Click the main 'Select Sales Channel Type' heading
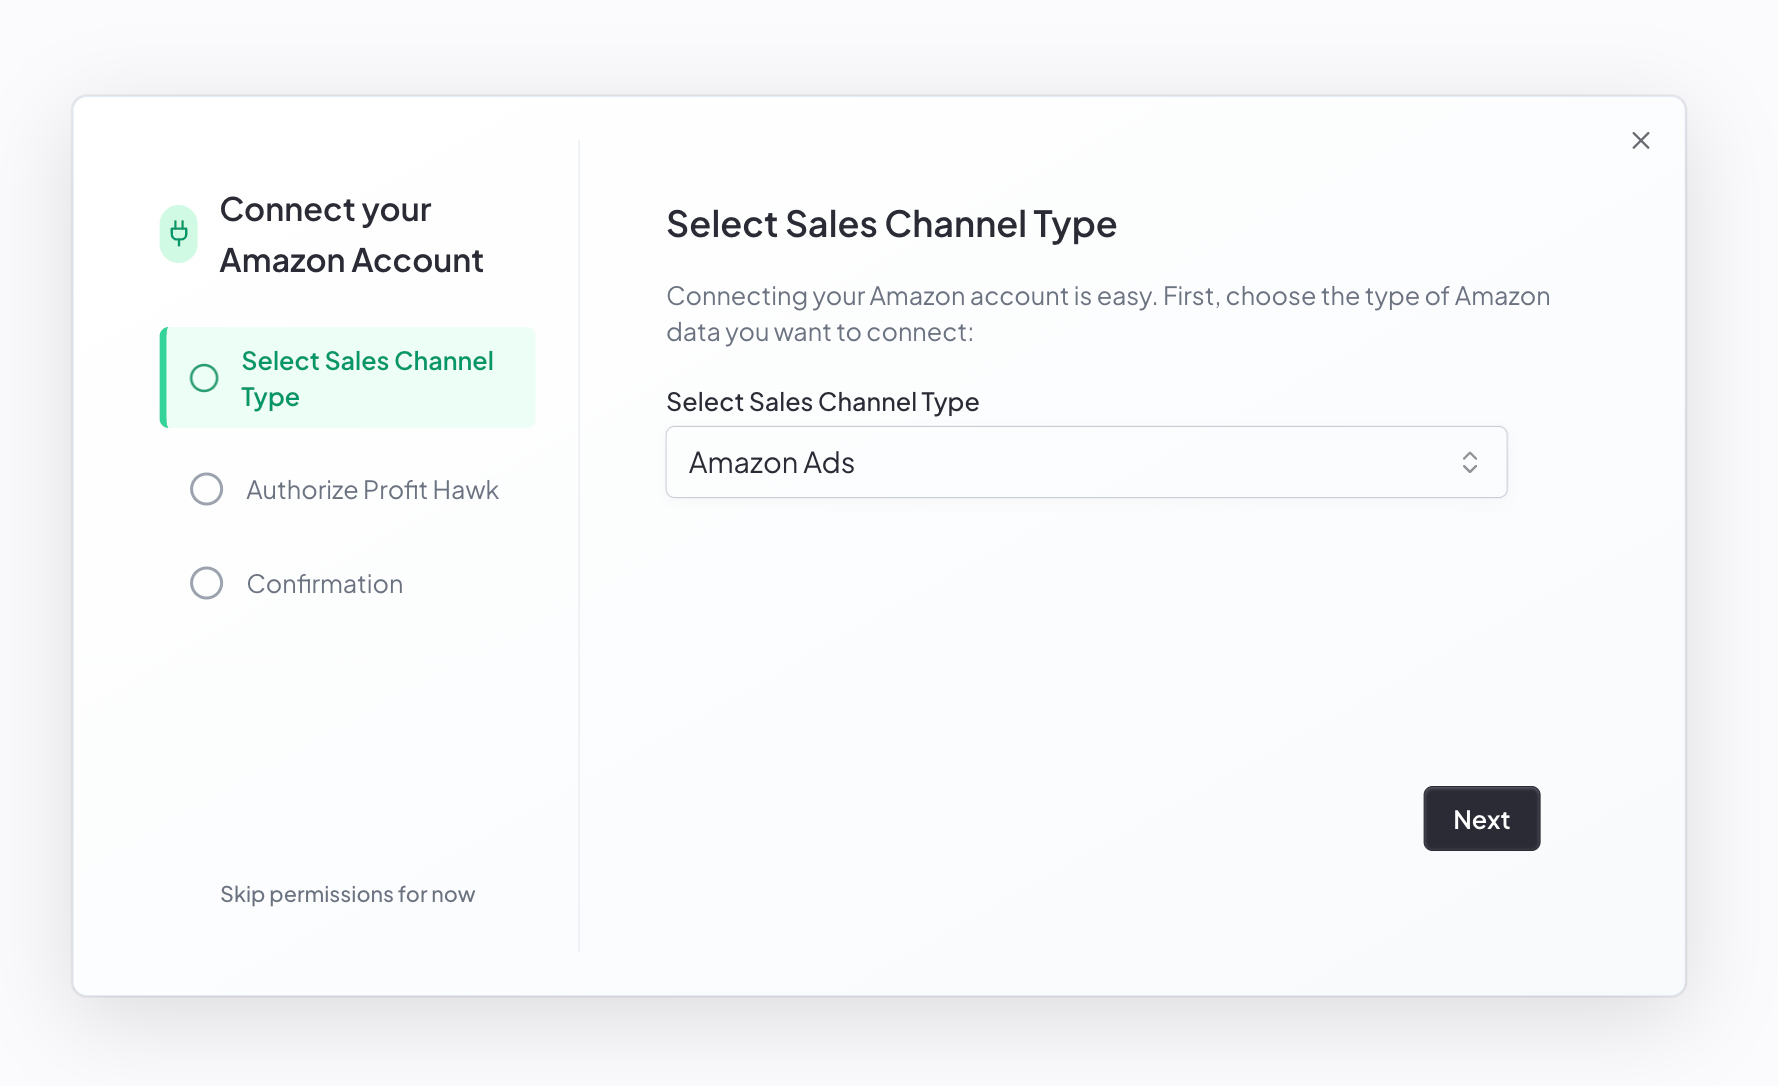Screen dimensions: 1778x1086 pos(891,224)
